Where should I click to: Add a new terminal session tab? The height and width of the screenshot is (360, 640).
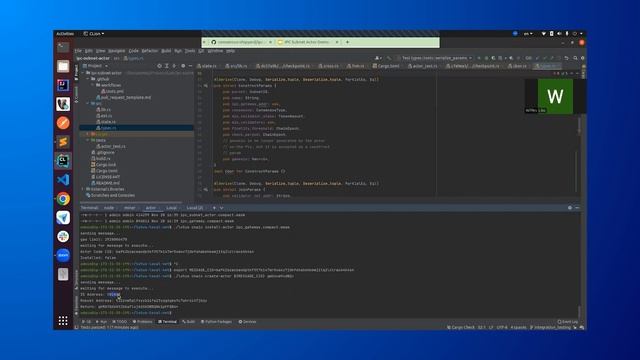[x=214, y=208]
